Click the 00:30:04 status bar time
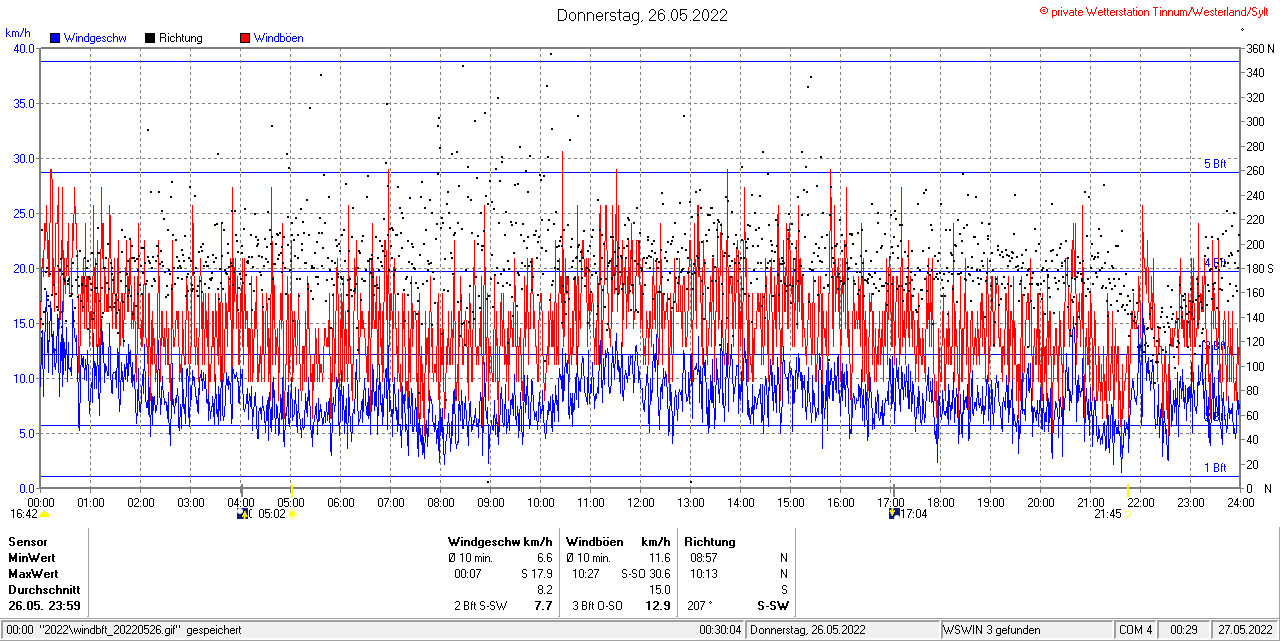The width and height of the screenshot is (1280, 641). (x=721, y=630)
